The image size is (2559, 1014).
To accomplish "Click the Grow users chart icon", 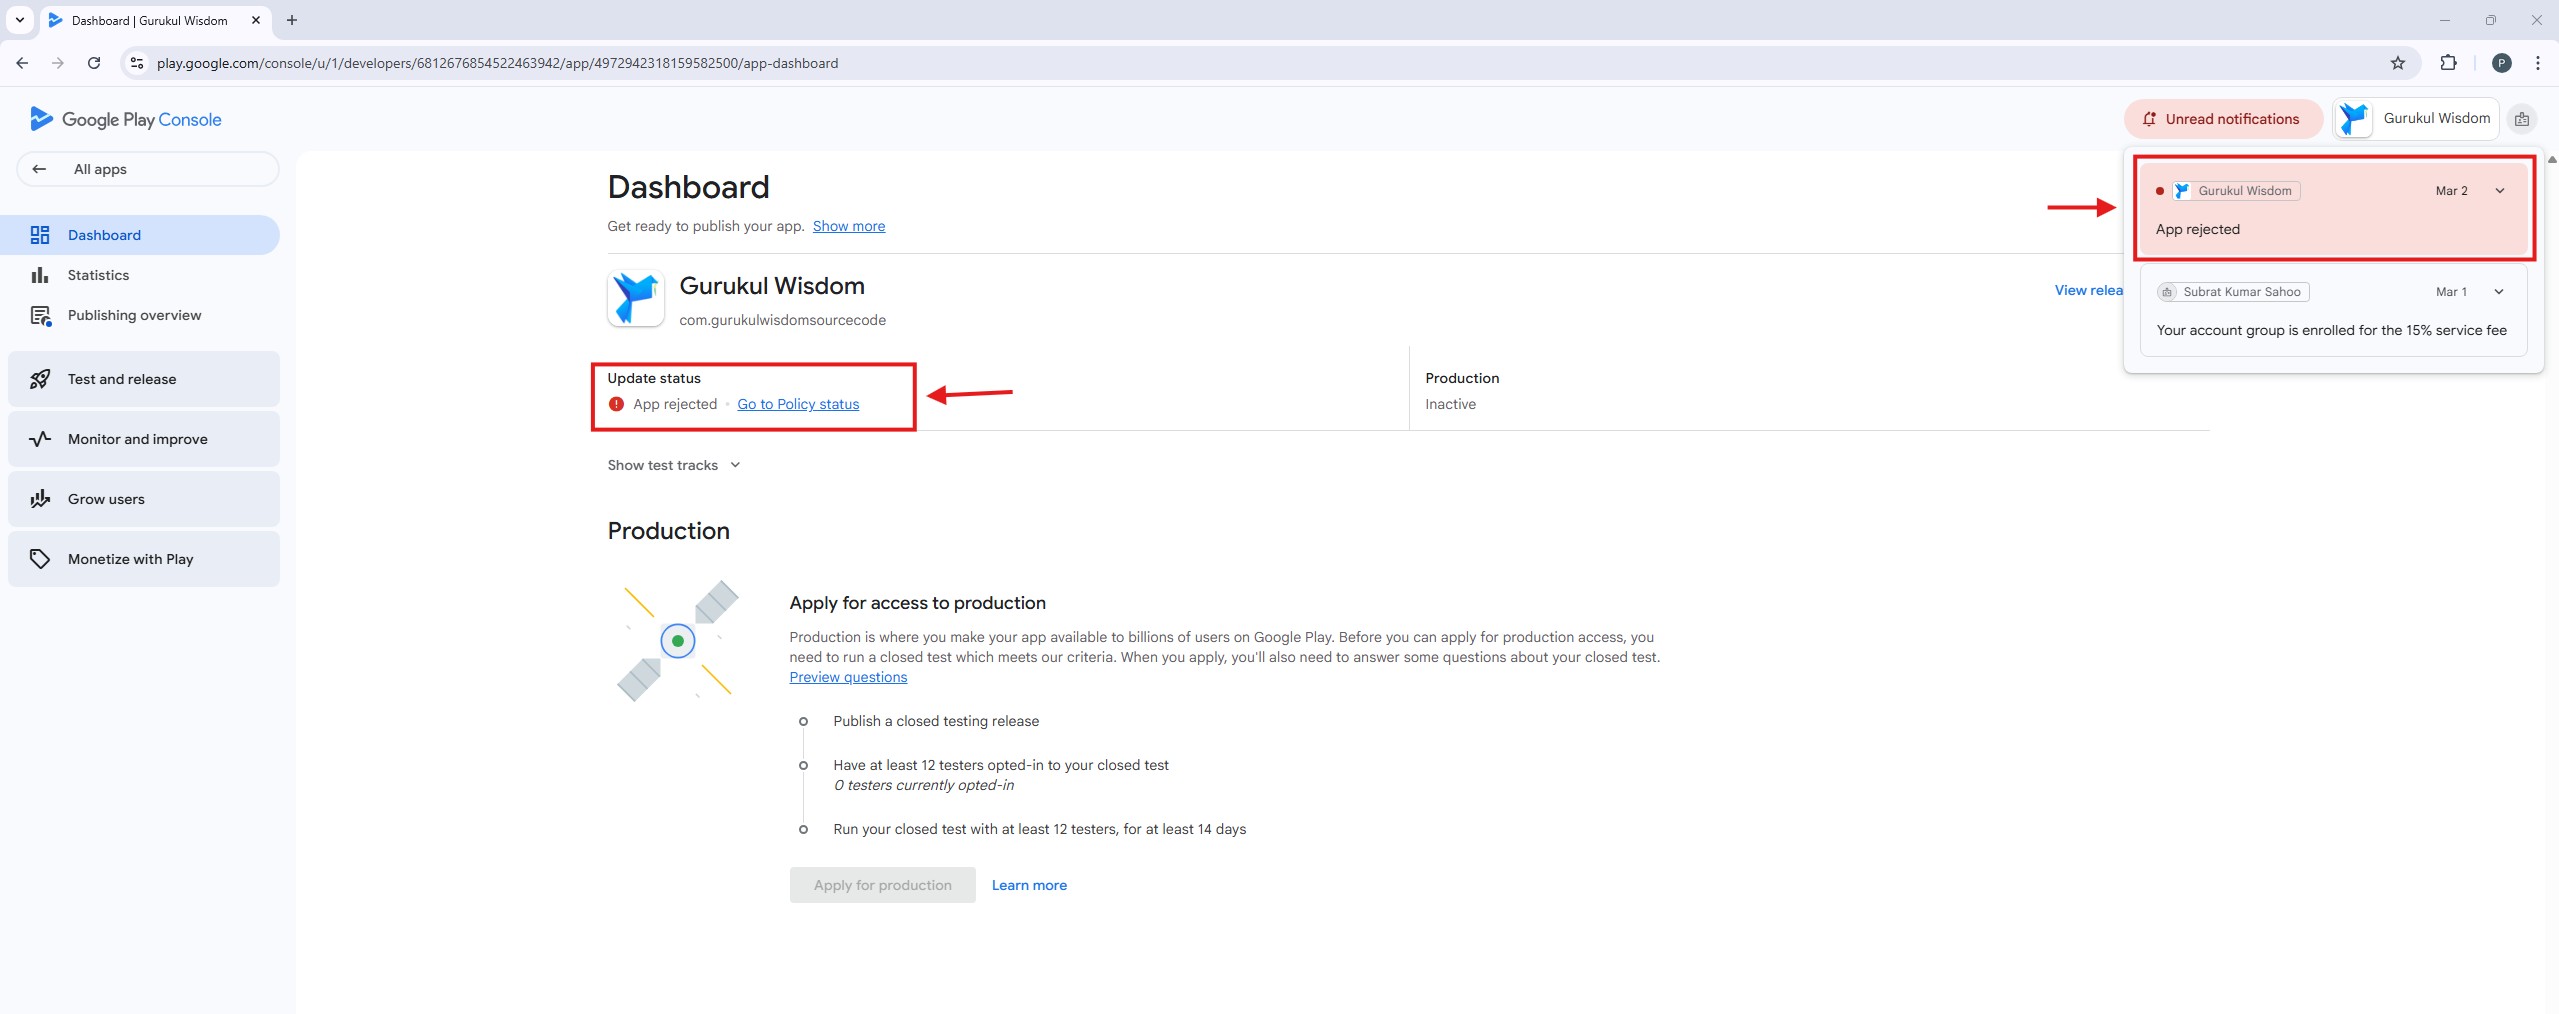I will click(x=40, y=499).
